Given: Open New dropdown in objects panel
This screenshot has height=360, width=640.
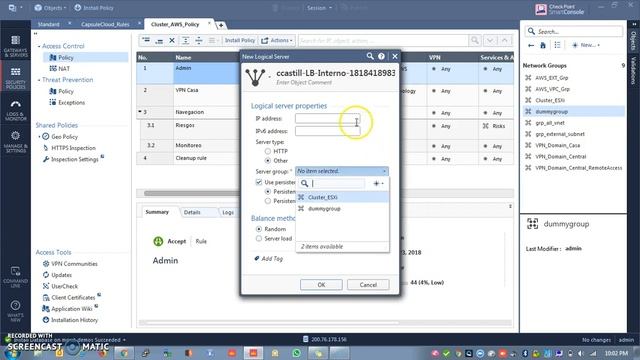Looking at the screenshot, I should point(586,45).
